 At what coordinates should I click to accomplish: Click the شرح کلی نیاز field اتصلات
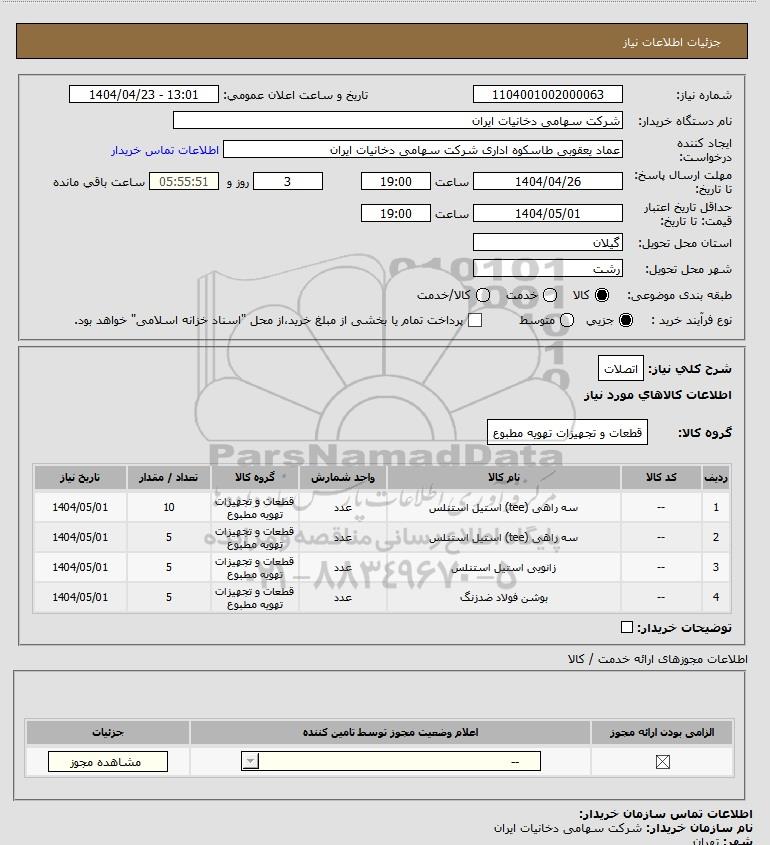pos(621,369)
